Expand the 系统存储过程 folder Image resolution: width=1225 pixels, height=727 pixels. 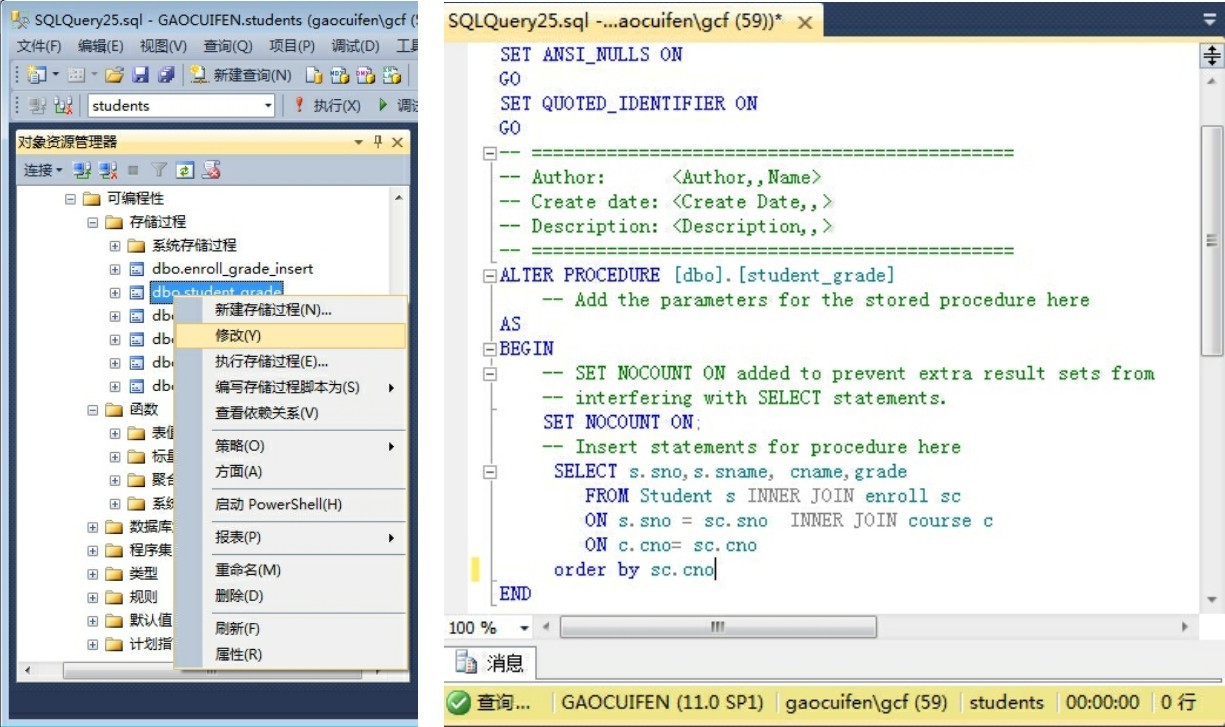115,245
